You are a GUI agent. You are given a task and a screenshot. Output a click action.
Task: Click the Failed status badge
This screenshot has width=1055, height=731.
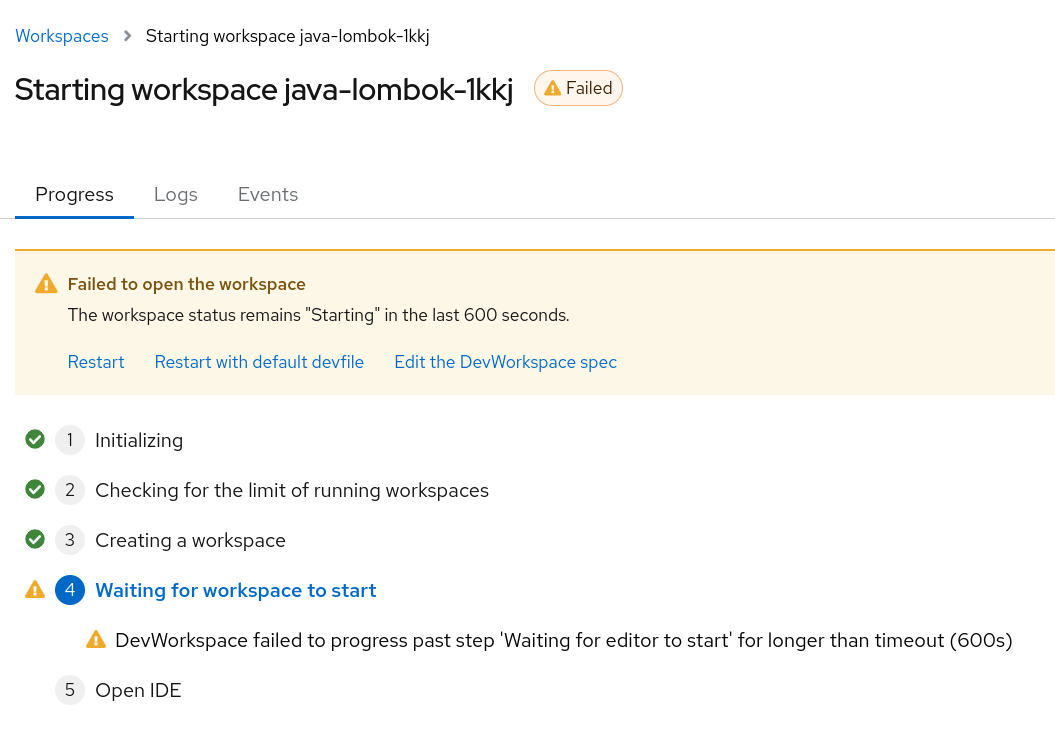point(578,89)
